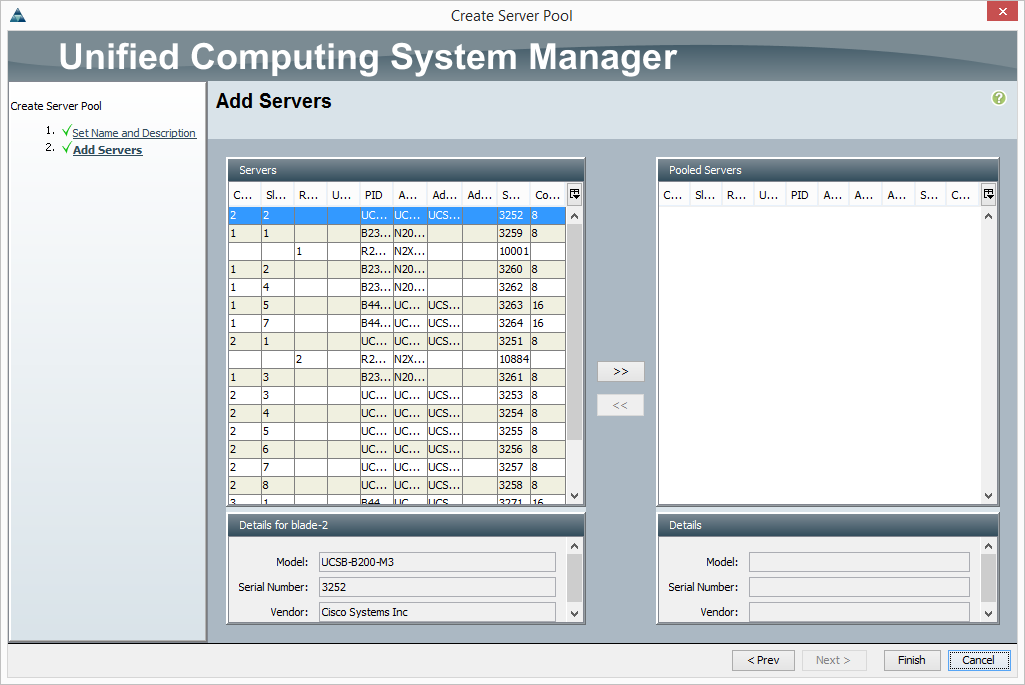The width and height of the screenshot is (1025, 685).
Task: Click the S... column header in Servers table
Action: (x=512, y=195)
